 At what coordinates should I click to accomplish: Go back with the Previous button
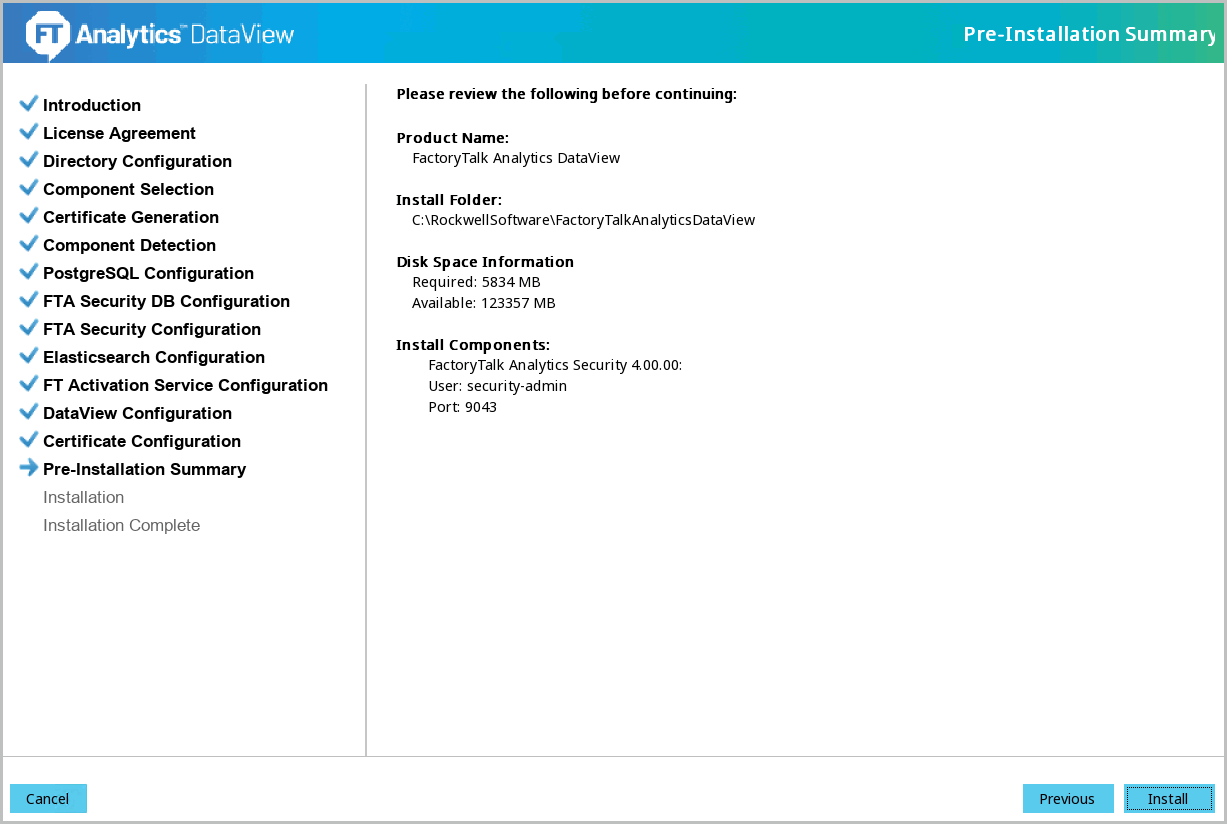click(x=1067, y=799)
